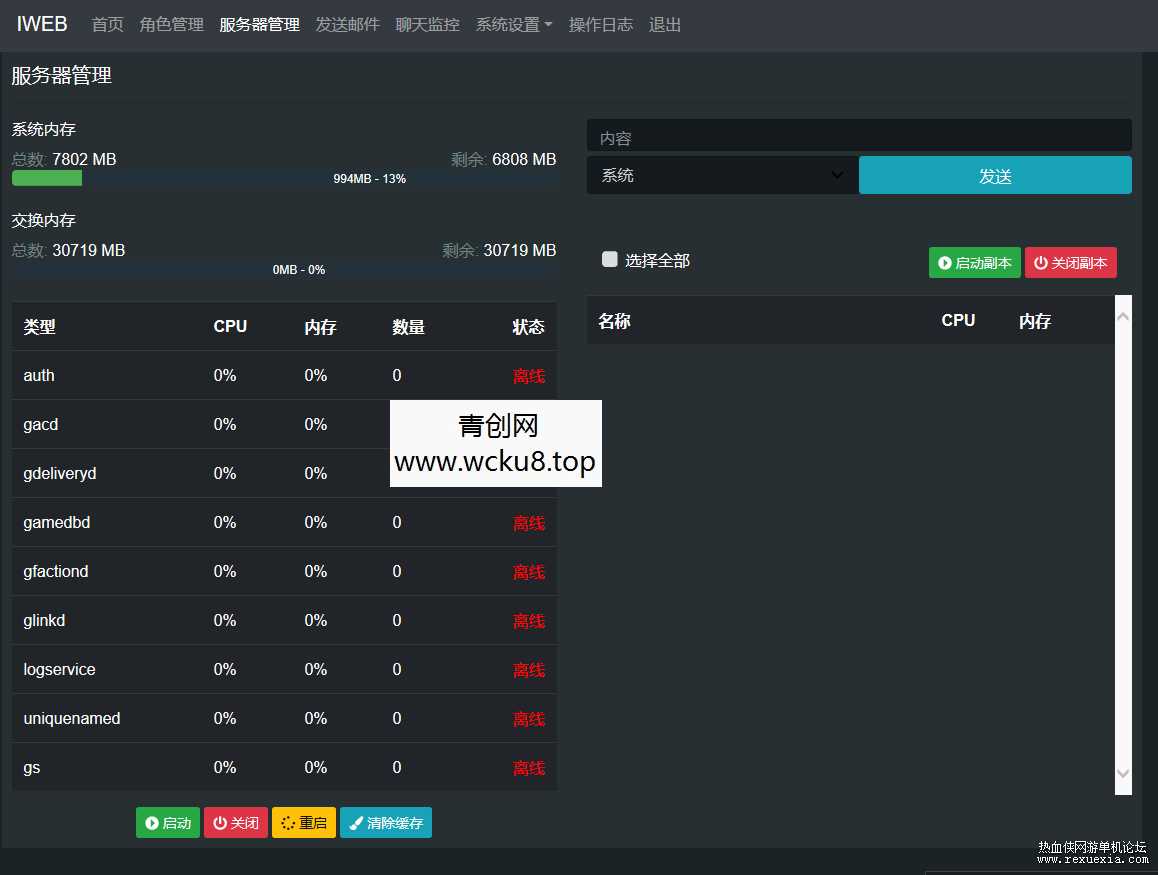
Task: Go to the 首页 menu item
Action: tap(107, 24)
